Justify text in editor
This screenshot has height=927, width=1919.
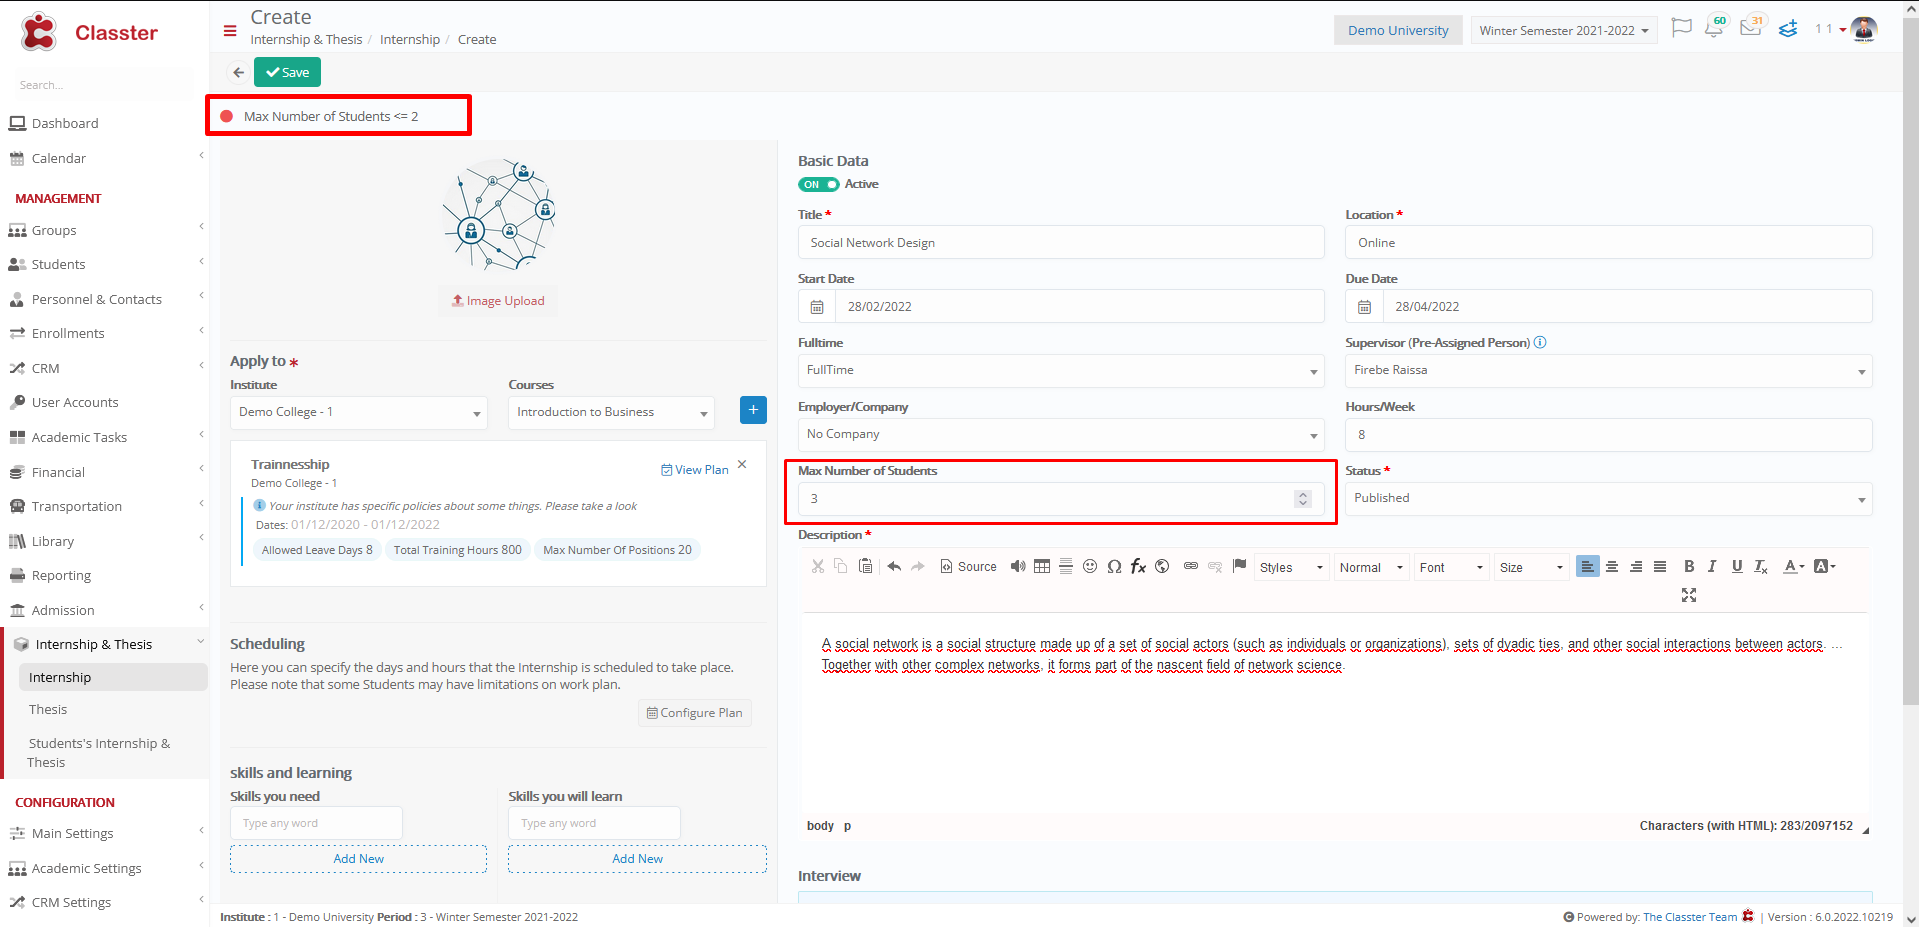[x=1660, y=566]
